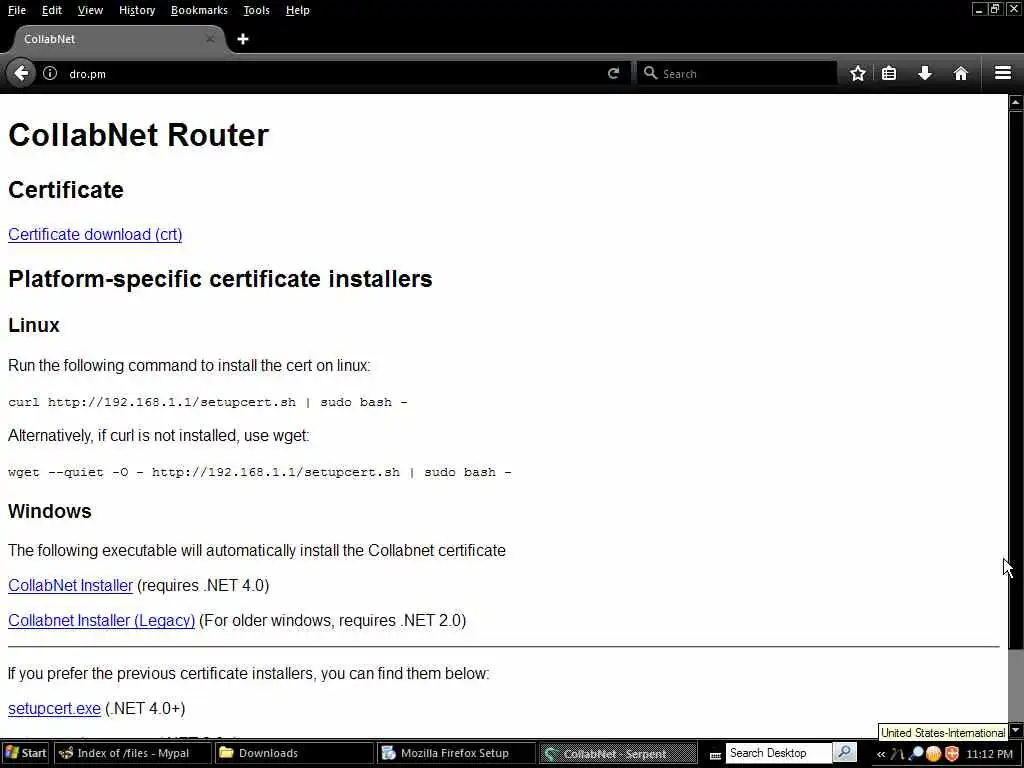Click the magnifier tray icon
Viewport: 1024px width, 768px height.
(x=916, y=754)
